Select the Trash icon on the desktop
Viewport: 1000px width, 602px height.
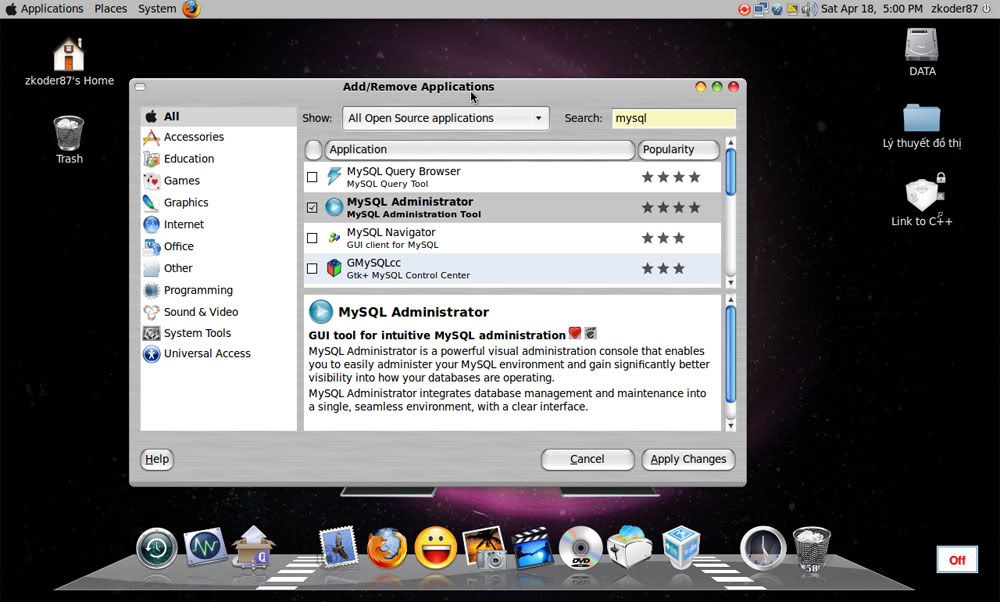69,140
